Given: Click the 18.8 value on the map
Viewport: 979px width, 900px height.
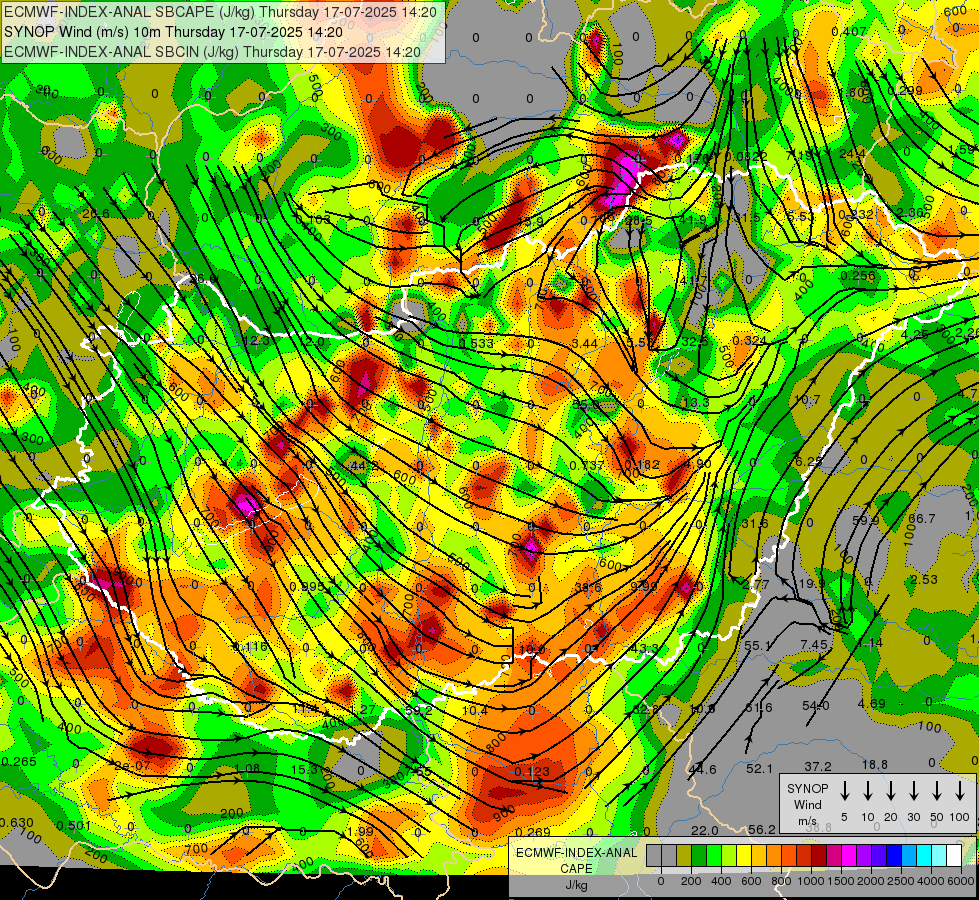Looking at the screenshot, I should (x=875, y=764).
